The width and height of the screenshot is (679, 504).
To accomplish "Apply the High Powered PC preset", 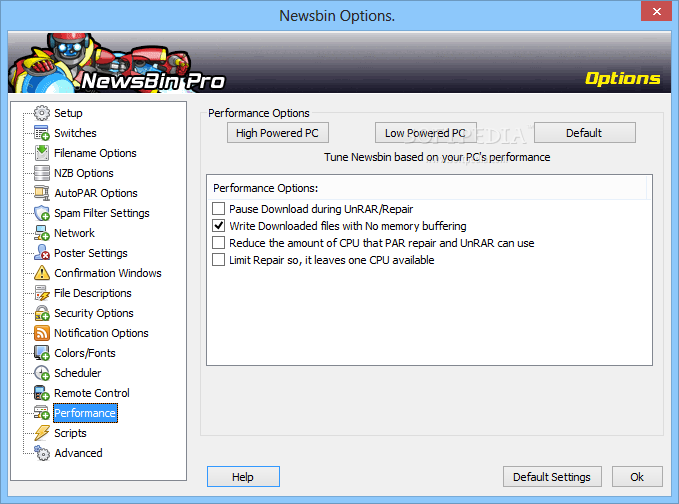I will [x=278, y=132].
